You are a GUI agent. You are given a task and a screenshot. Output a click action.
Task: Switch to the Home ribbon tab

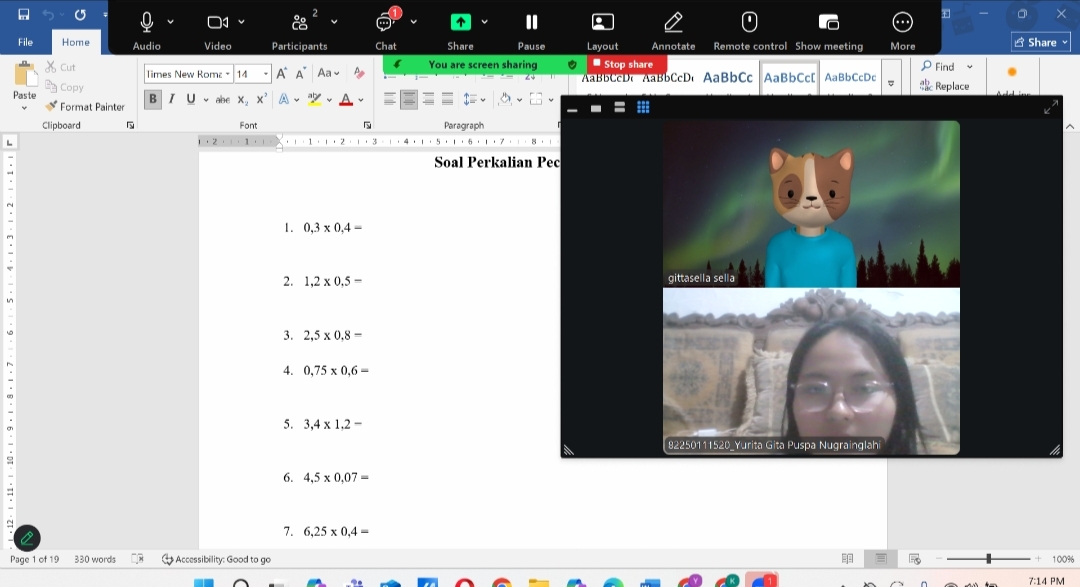click(x=76, y=42)
